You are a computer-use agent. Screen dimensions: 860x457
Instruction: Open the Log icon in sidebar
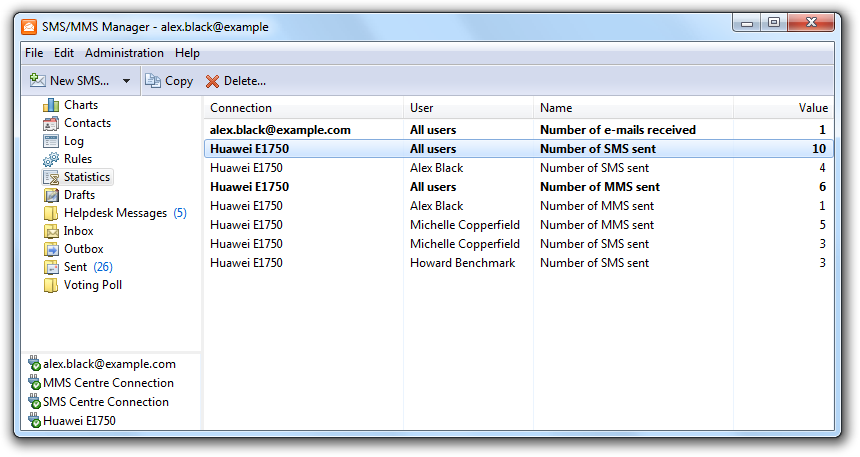click(x=51, y=141)
